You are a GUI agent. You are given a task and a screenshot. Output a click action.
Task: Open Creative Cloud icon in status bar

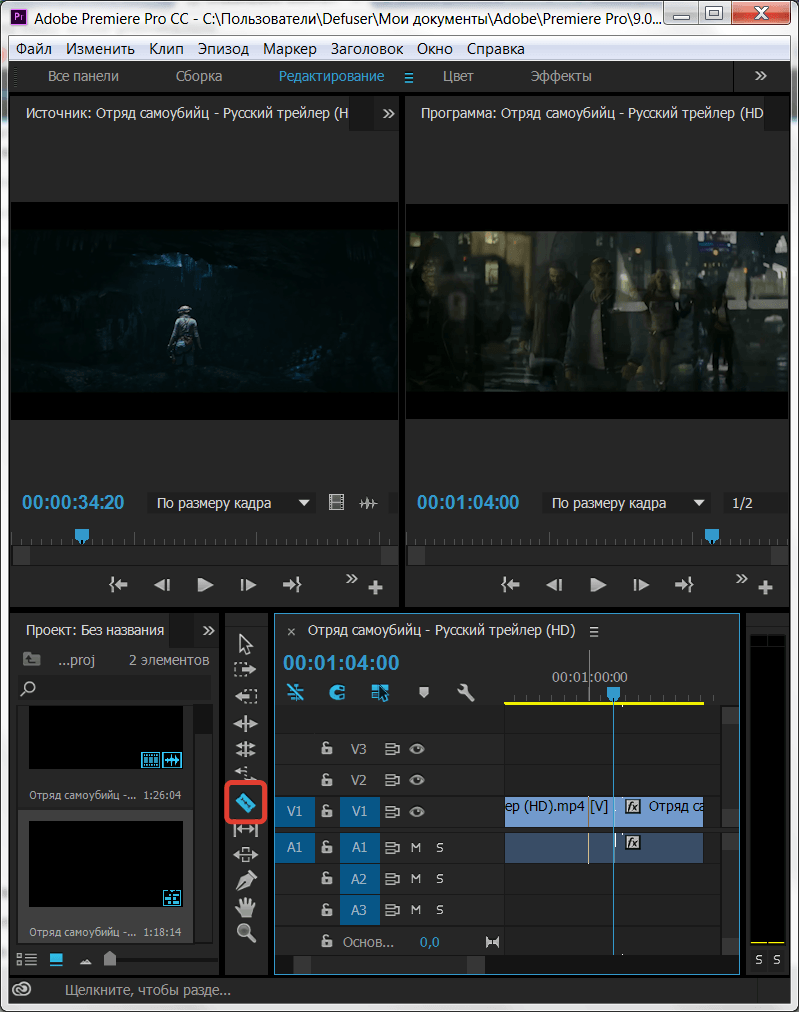[x=22, y=989]
